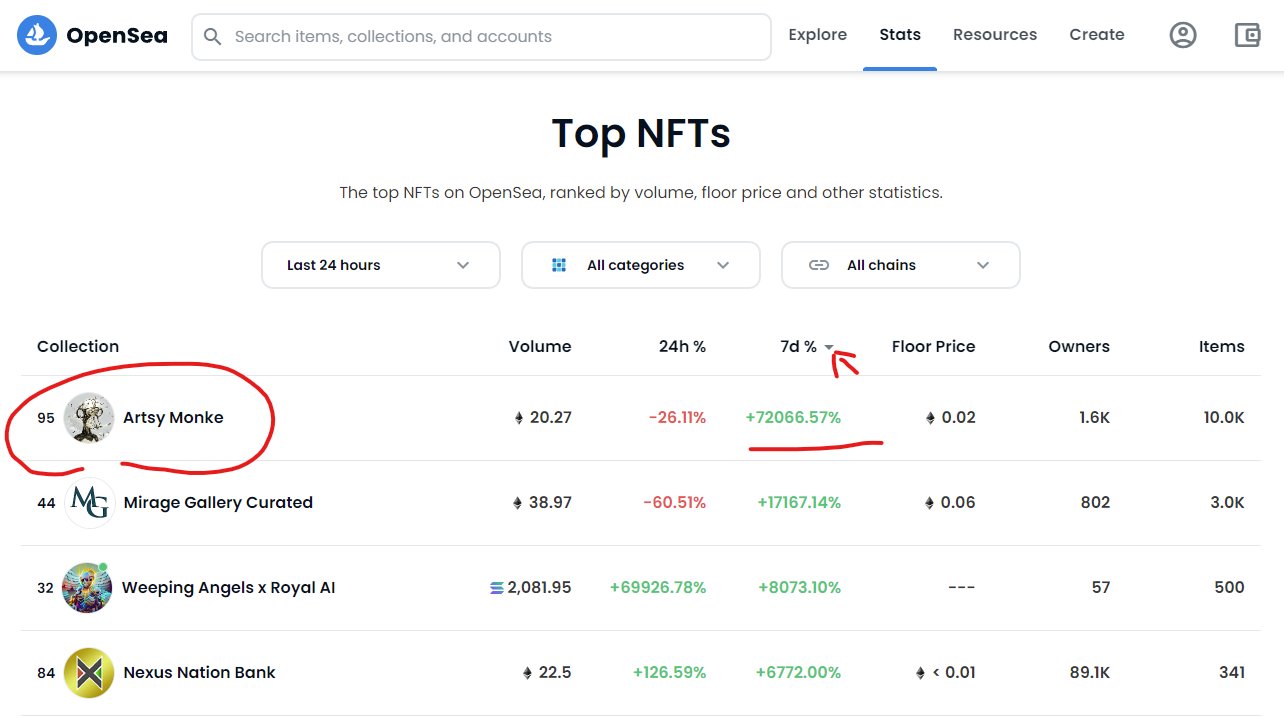Click the 1.6K owners value

[x=1094, y=418]
